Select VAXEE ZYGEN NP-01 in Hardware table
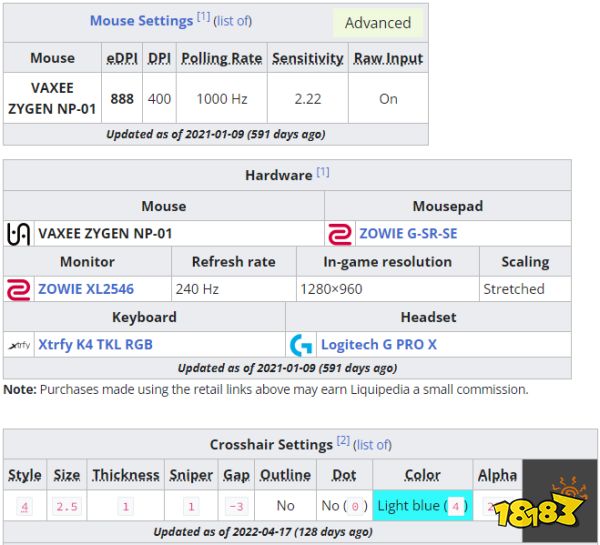 (105, 233)
